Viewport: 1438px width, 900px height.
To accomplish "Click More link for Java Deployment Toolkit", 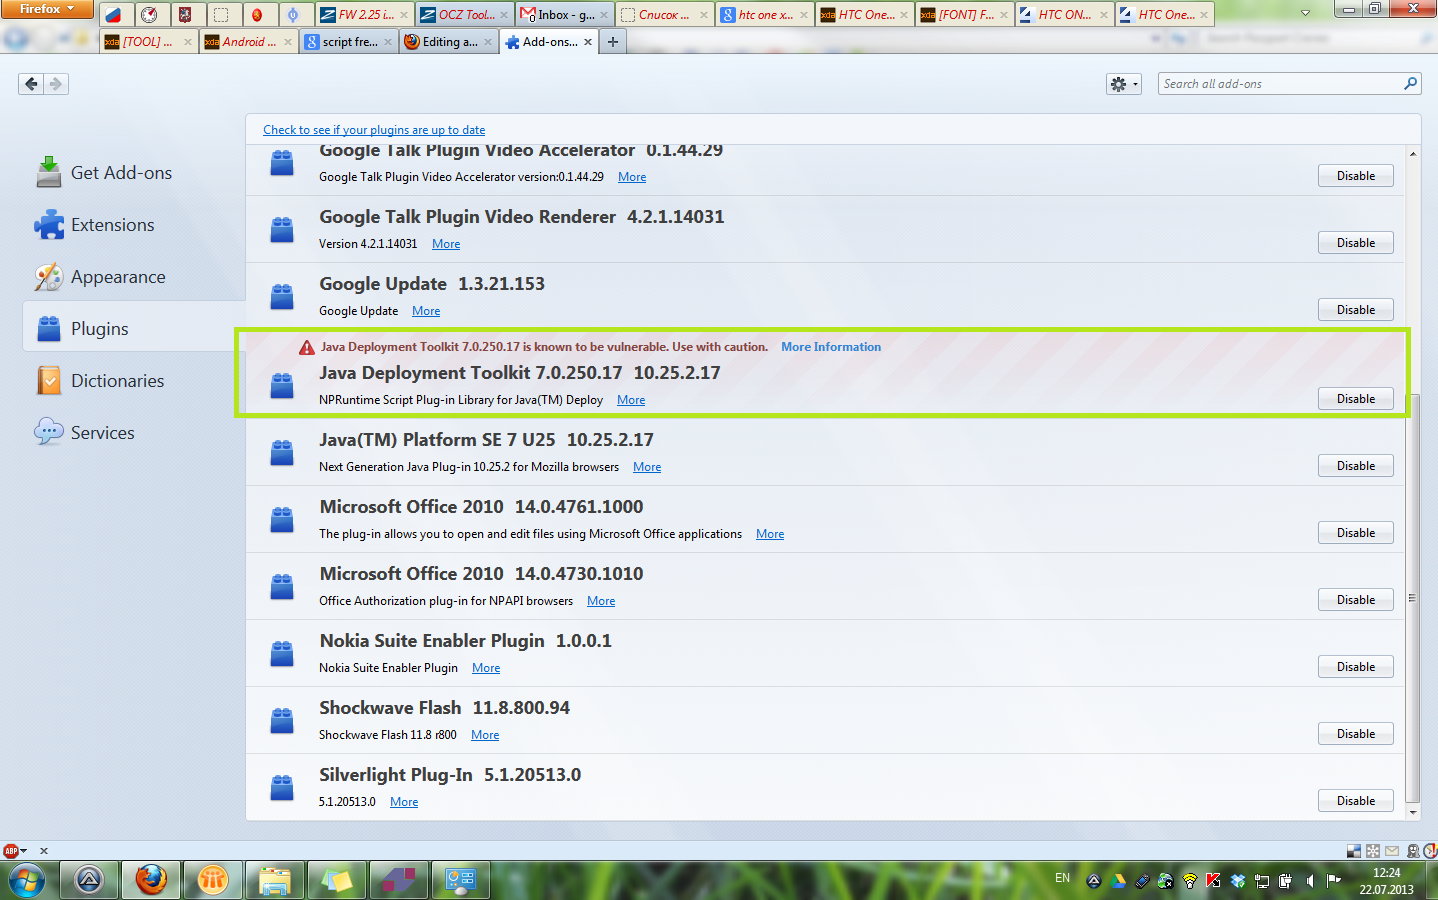I will coord(631,400).
